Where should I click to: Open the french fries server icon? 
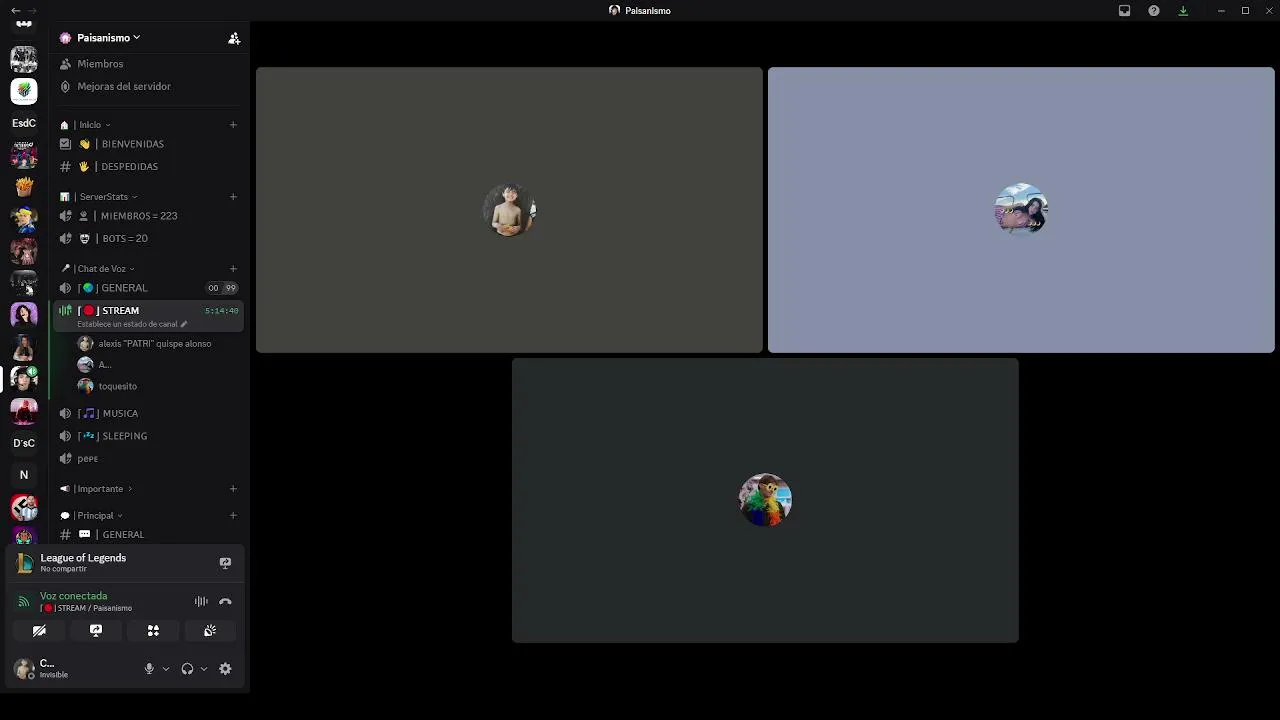tap(24, 187)
